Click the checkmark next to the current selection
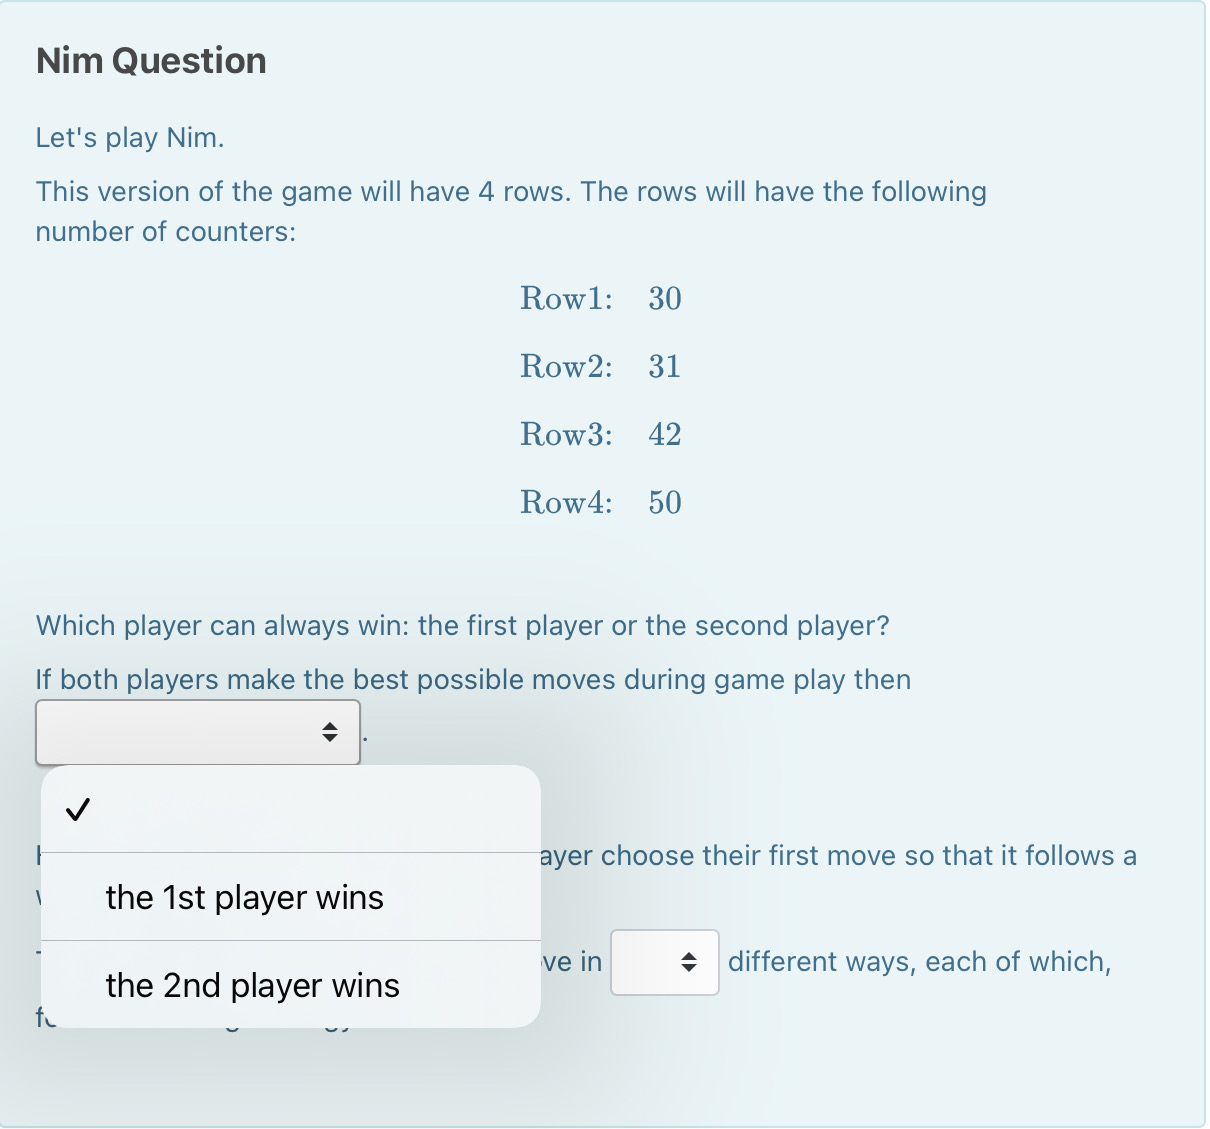The width and height of the screenshot is (1210, 1129). 78,810
